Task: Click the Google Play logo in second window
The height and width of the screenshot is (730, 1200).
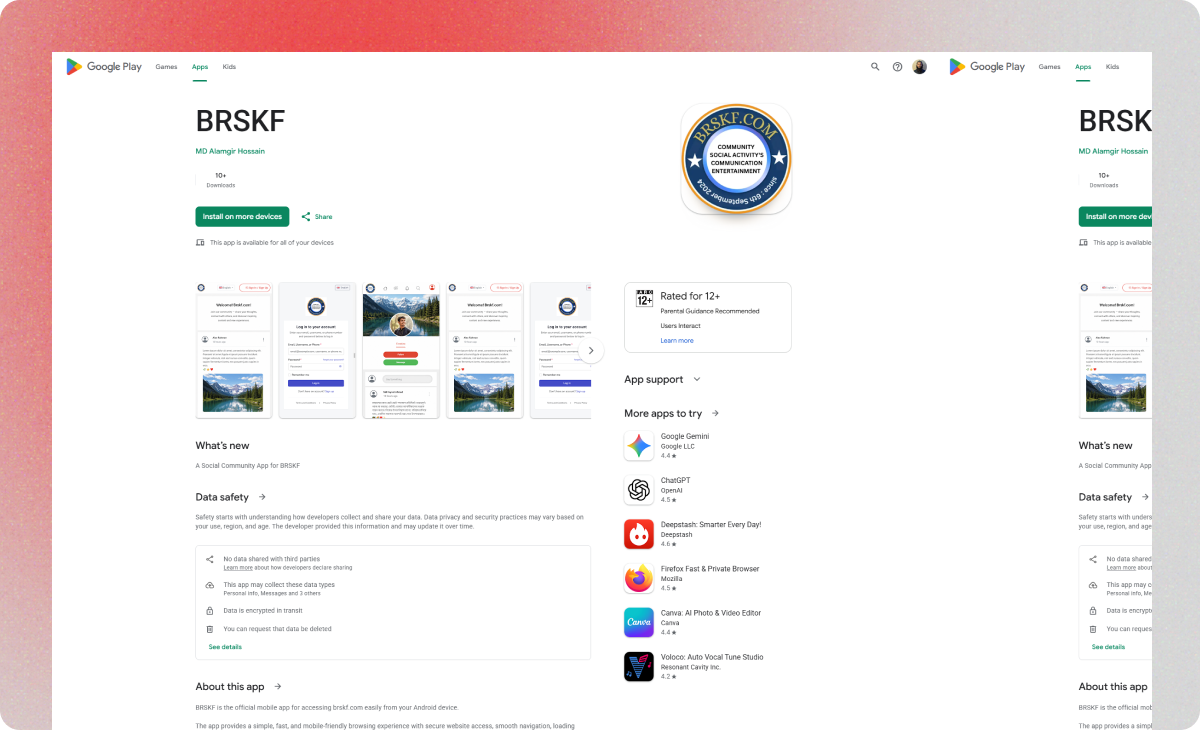Action: 987,67
